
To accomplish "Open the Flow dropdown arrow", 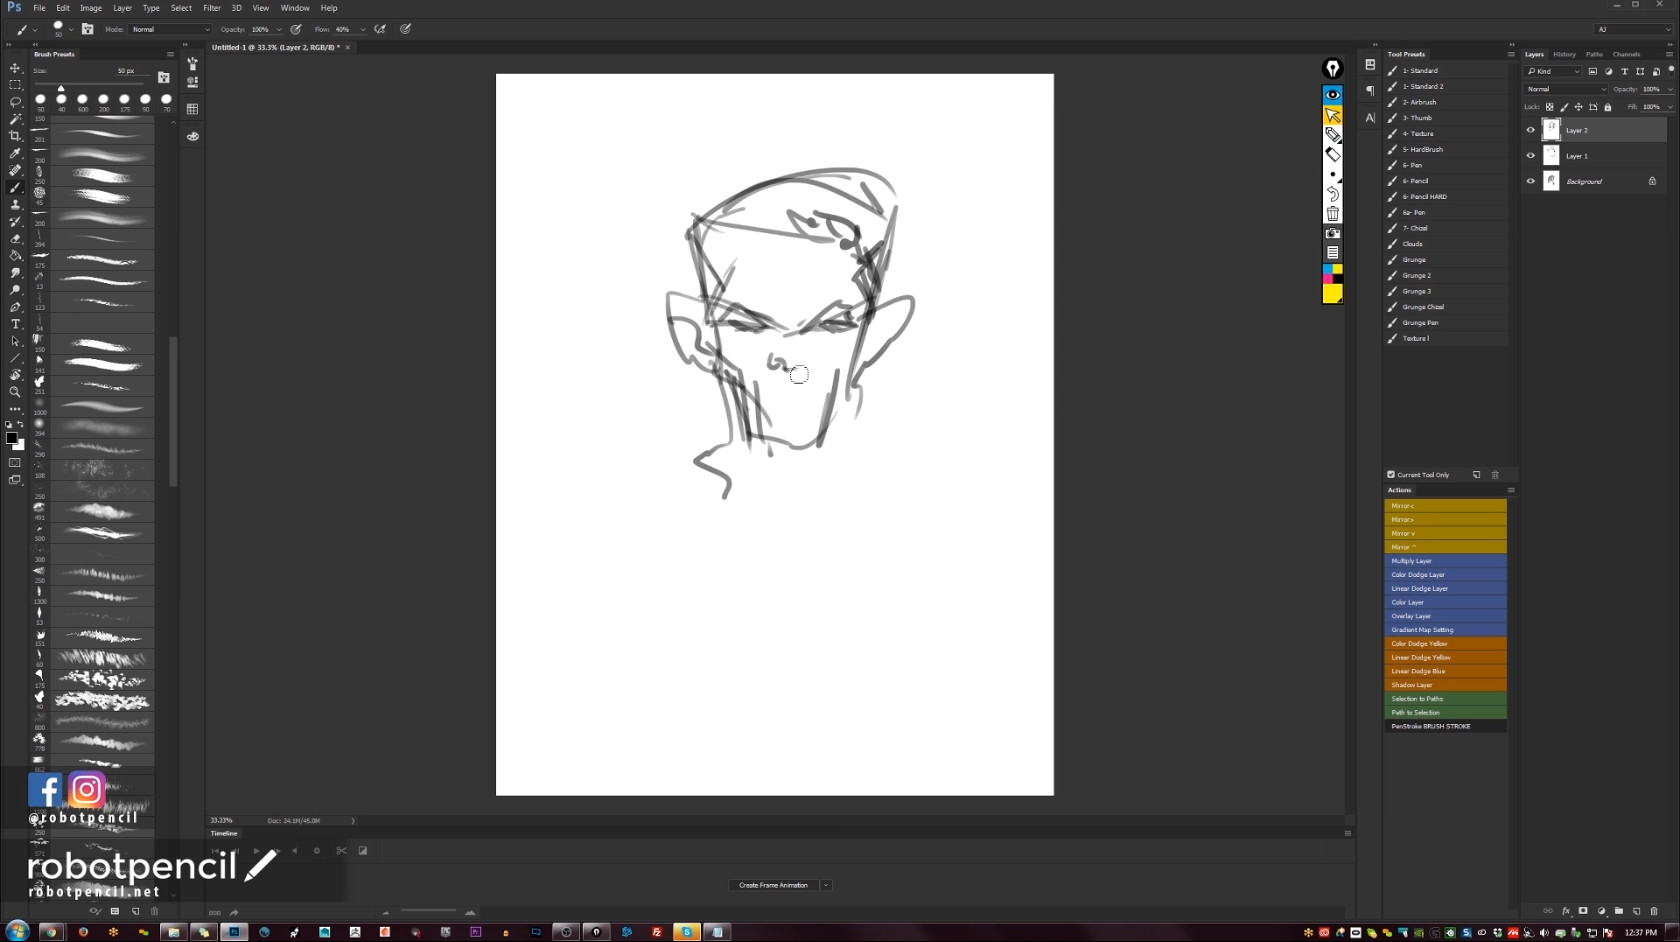I will click(363, 29).
